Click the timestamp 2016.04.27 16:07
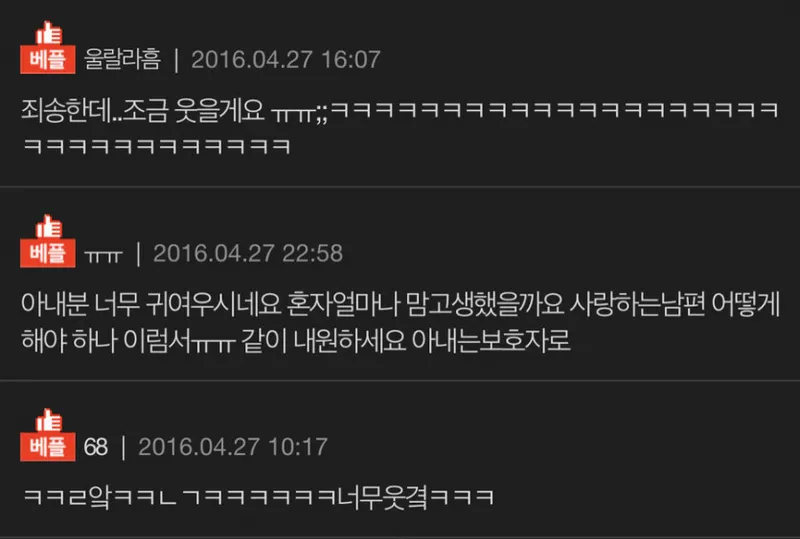 286,60
